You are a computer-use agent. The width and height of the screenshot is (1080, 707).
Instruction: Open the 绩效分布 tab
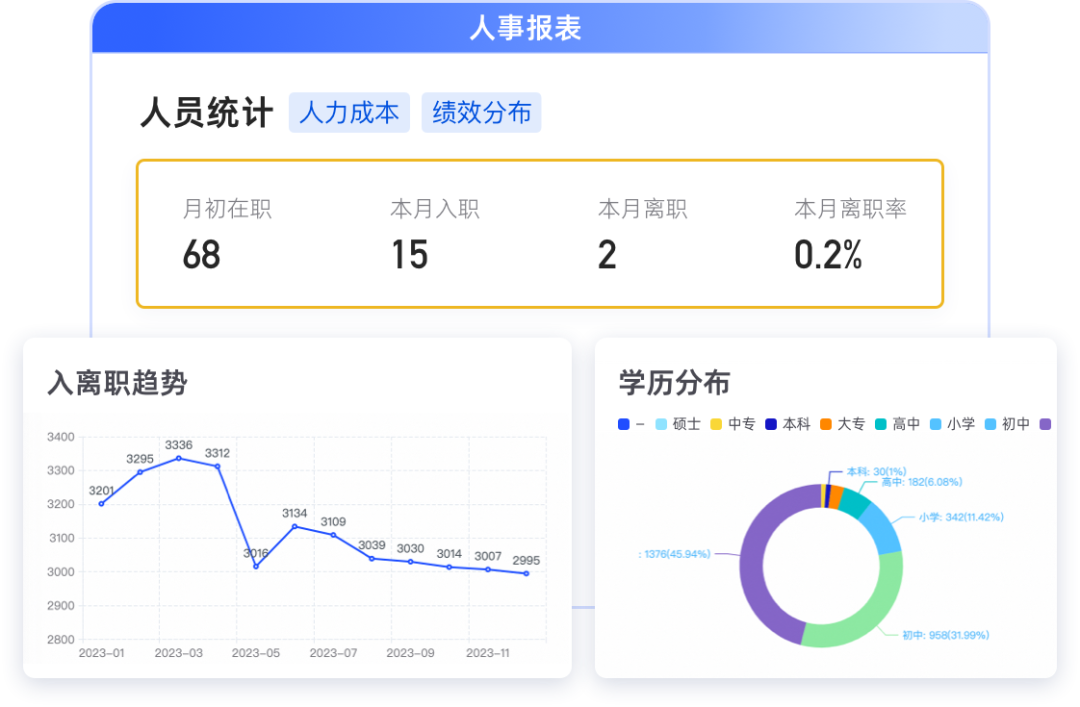(x=481, y=113)
